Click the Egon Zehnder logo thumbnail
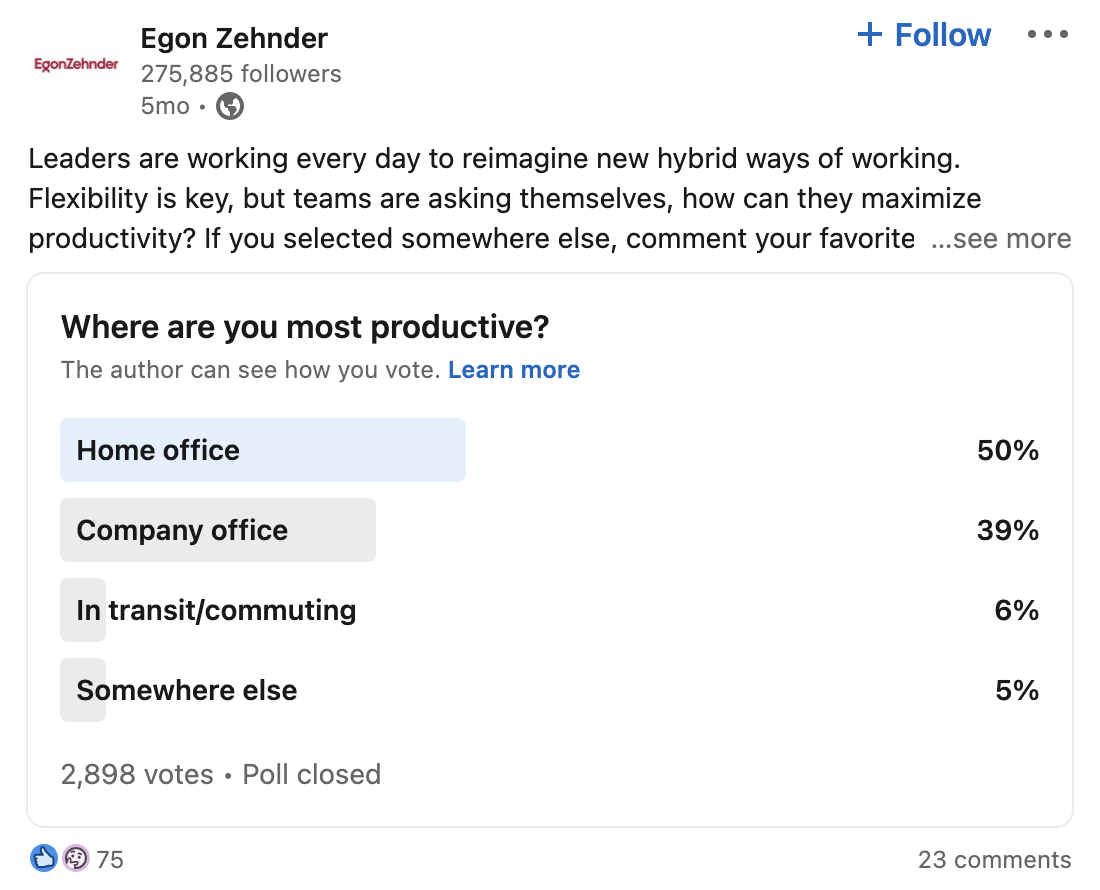1100x890 pixels. point(76,65)
